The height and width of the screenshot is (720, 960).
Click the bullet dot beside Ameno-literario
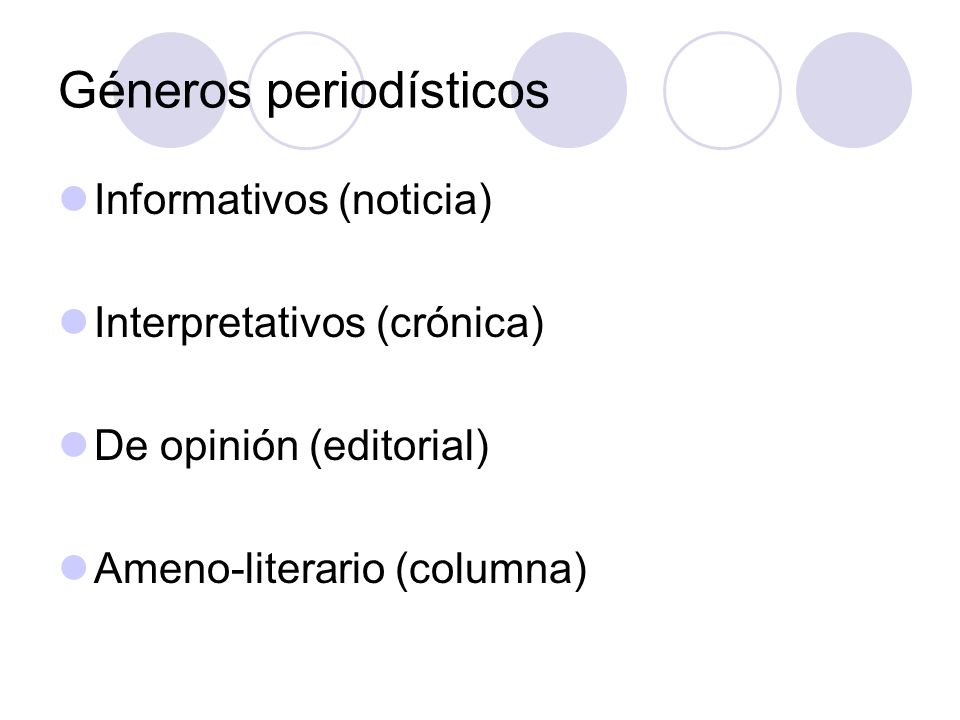(x=74, y=568)
